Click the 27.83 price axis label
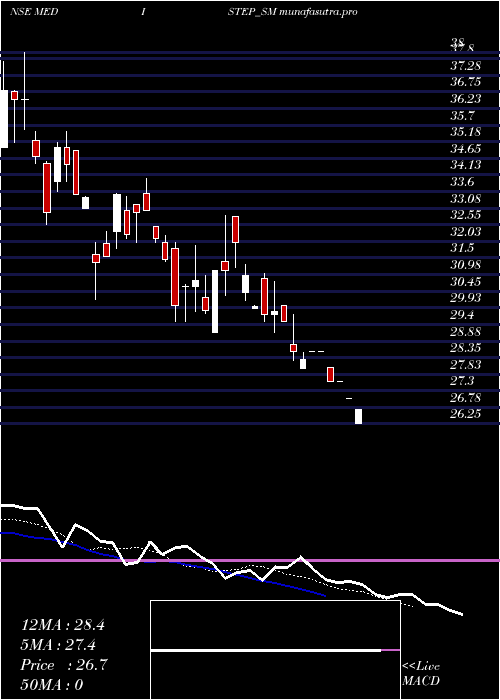 465,364
